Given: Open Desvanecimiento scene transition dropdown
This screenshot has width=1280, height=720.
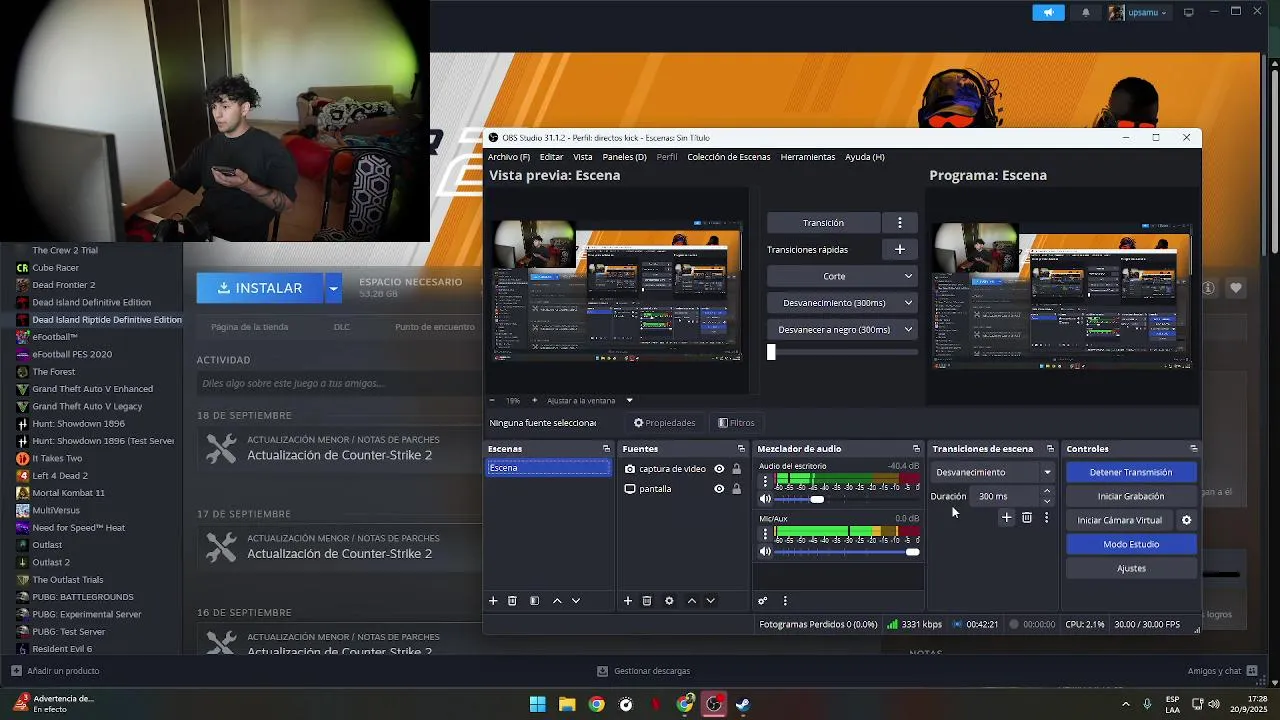Looking at the screenshot, I should tap(992, 472).
